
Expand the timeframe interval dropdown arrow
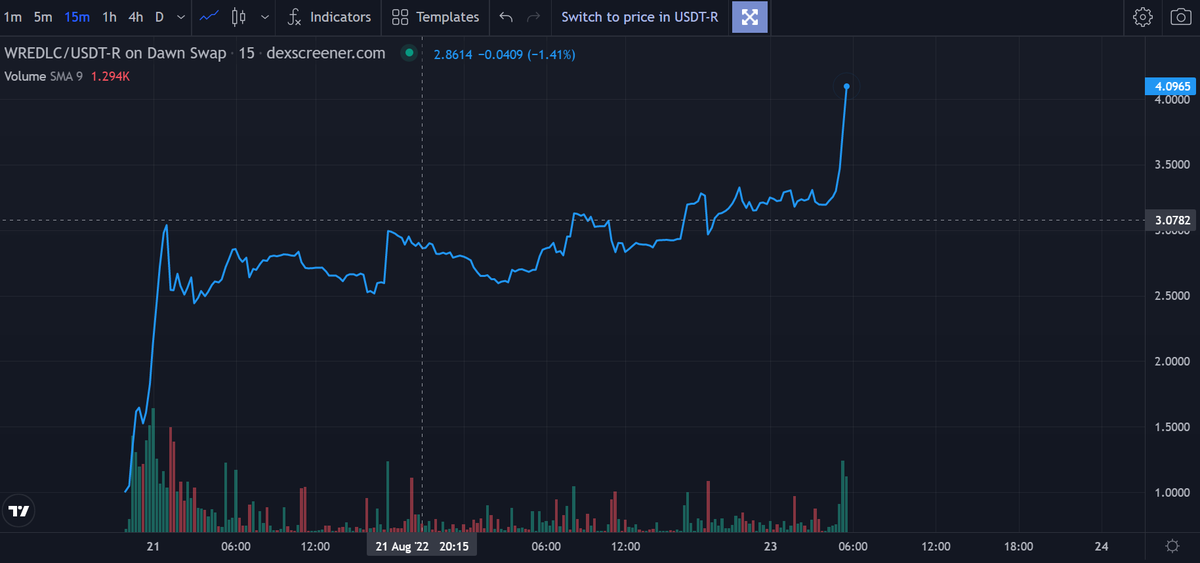[180, 17]
